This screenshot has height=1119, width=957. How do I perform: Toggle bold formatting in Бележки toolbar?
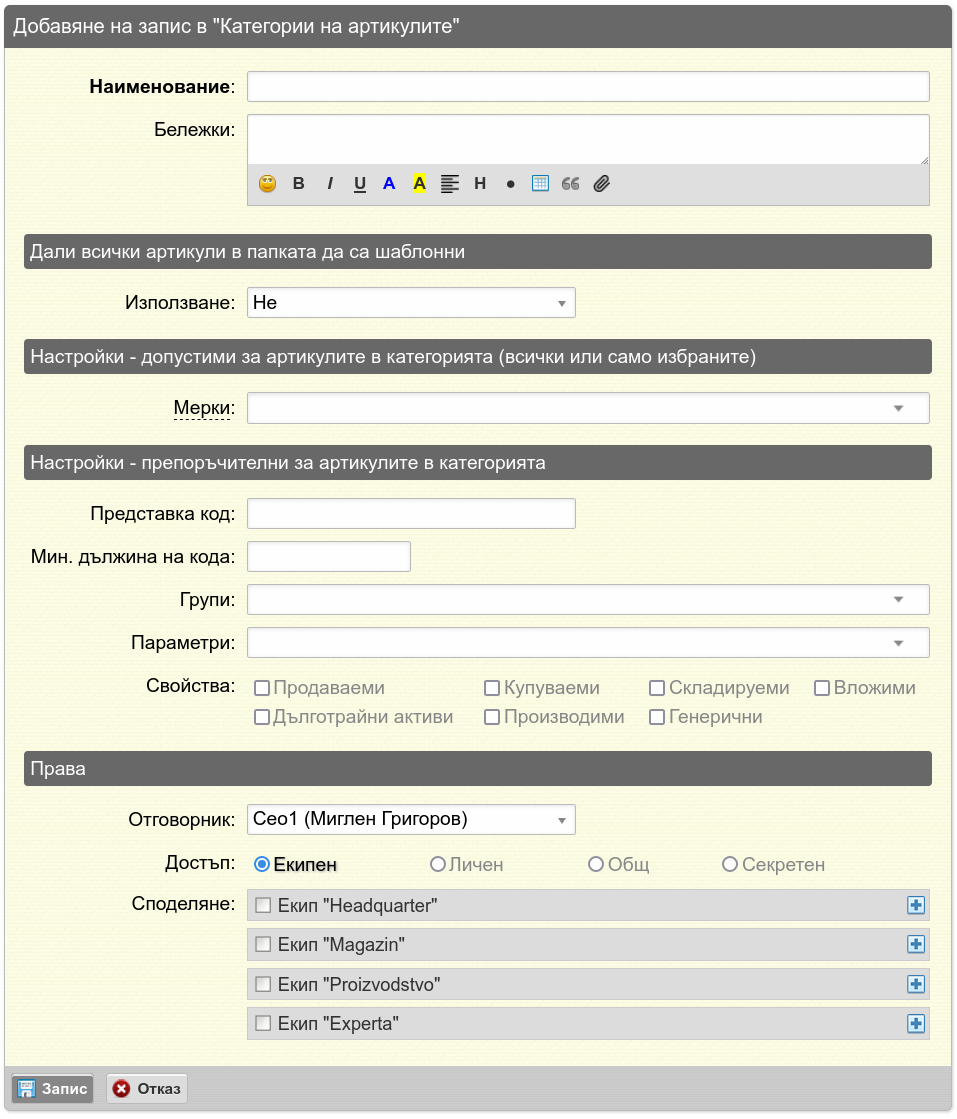tap(298, 184)
